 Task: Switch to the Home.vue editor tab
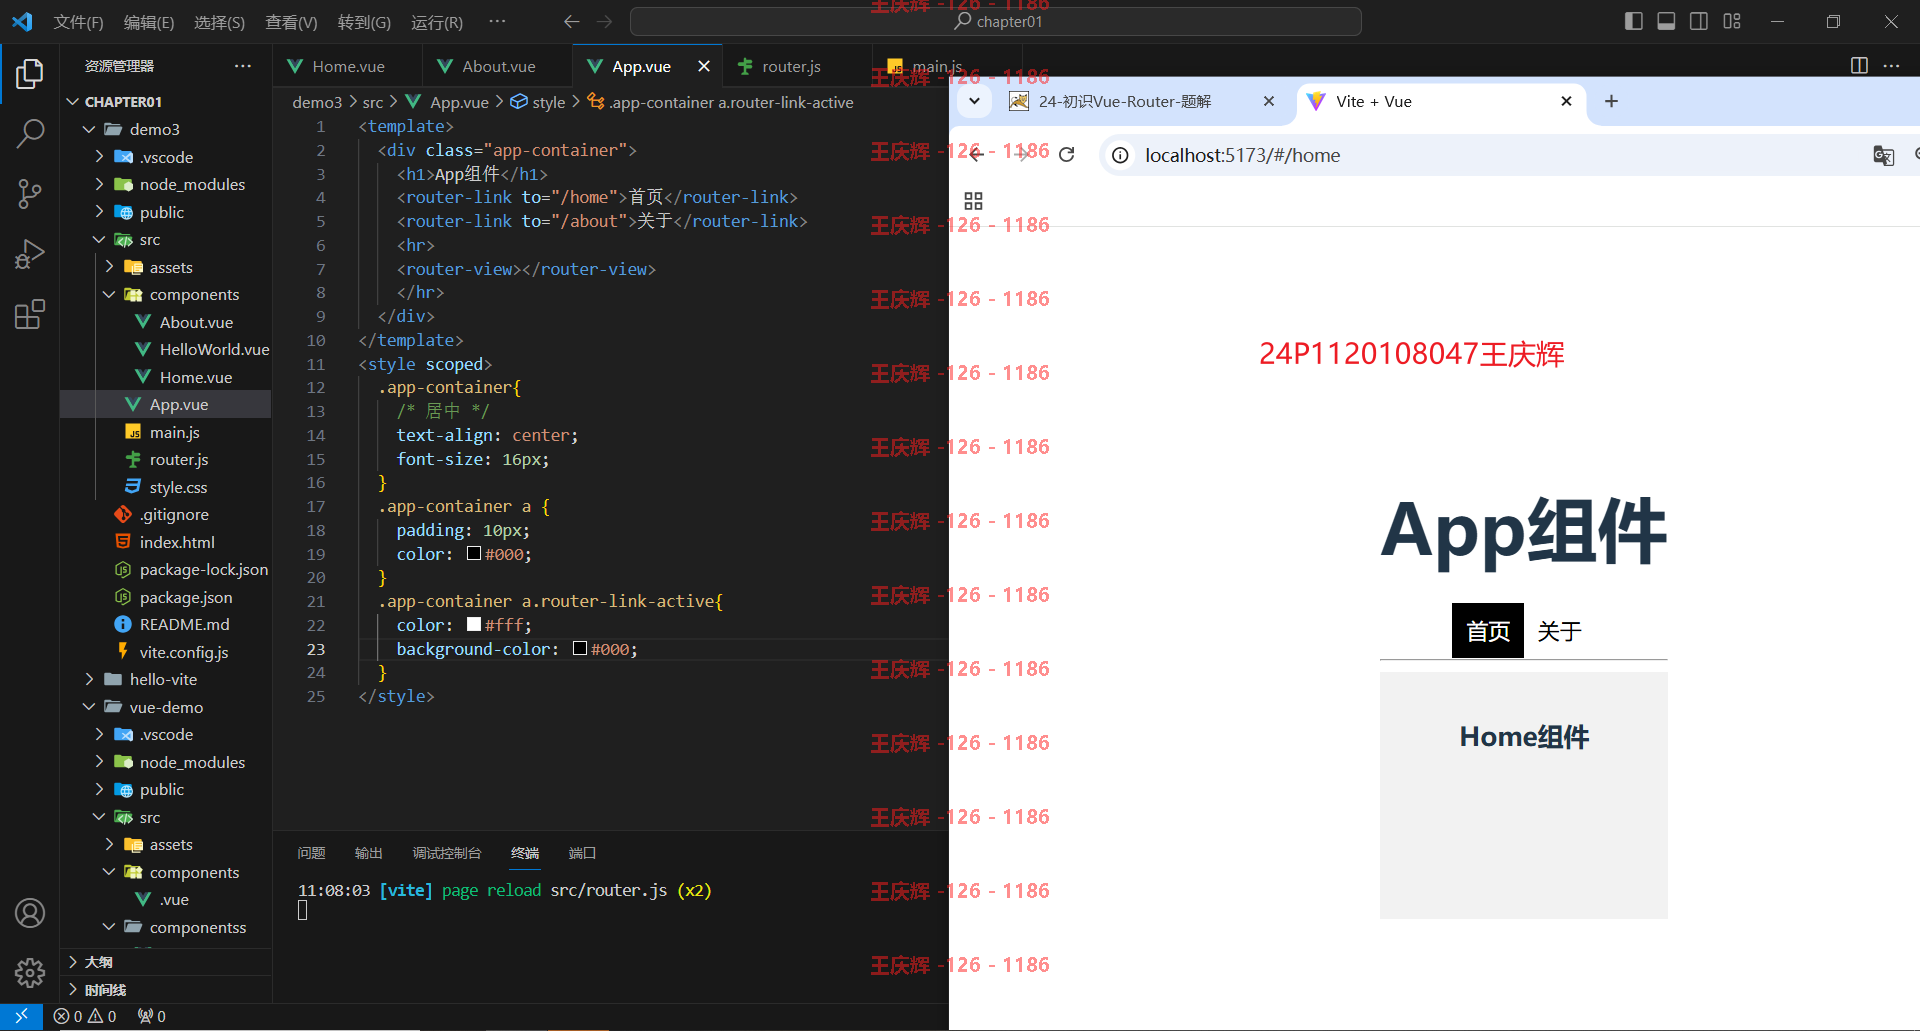click(348, 66)
